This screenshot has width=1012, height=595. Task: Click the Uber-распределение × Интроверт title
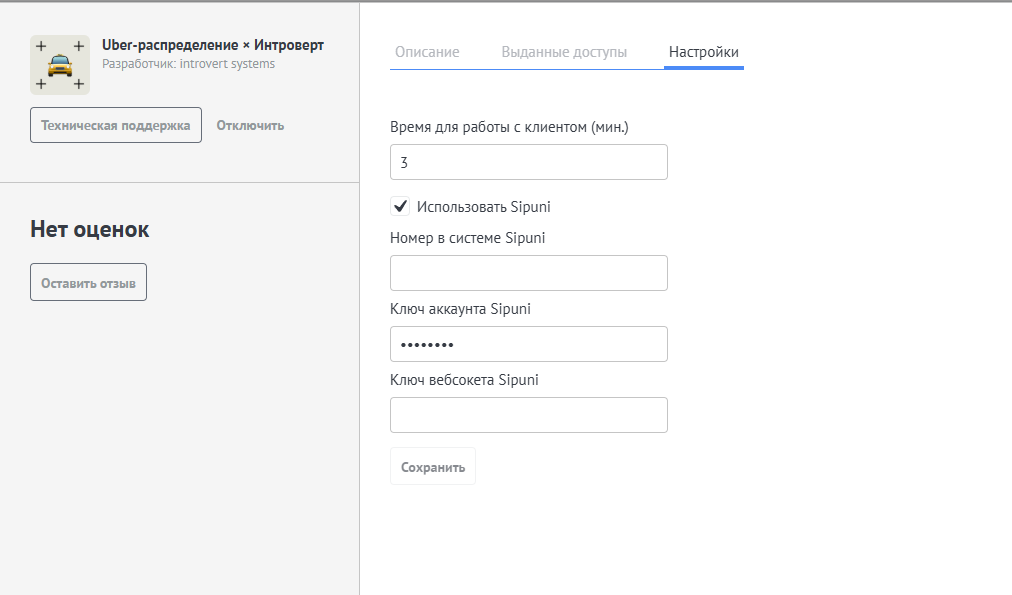tap(213, 45)
